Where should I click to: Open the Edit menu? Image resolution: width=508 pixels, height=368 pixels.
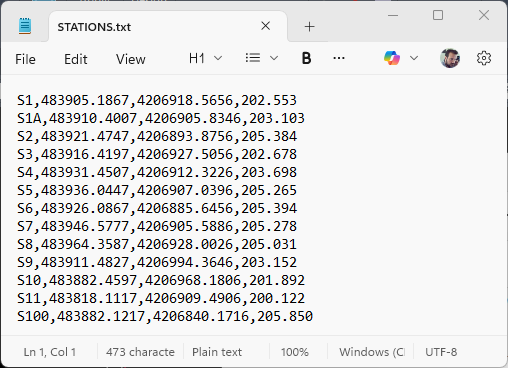click(x=76, y=59)
